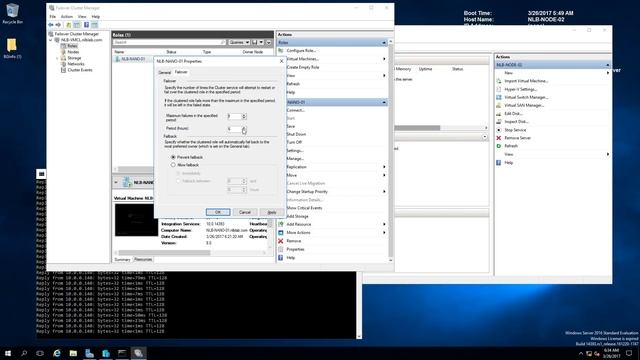Click the red Remove X icon

pos(281,241)
